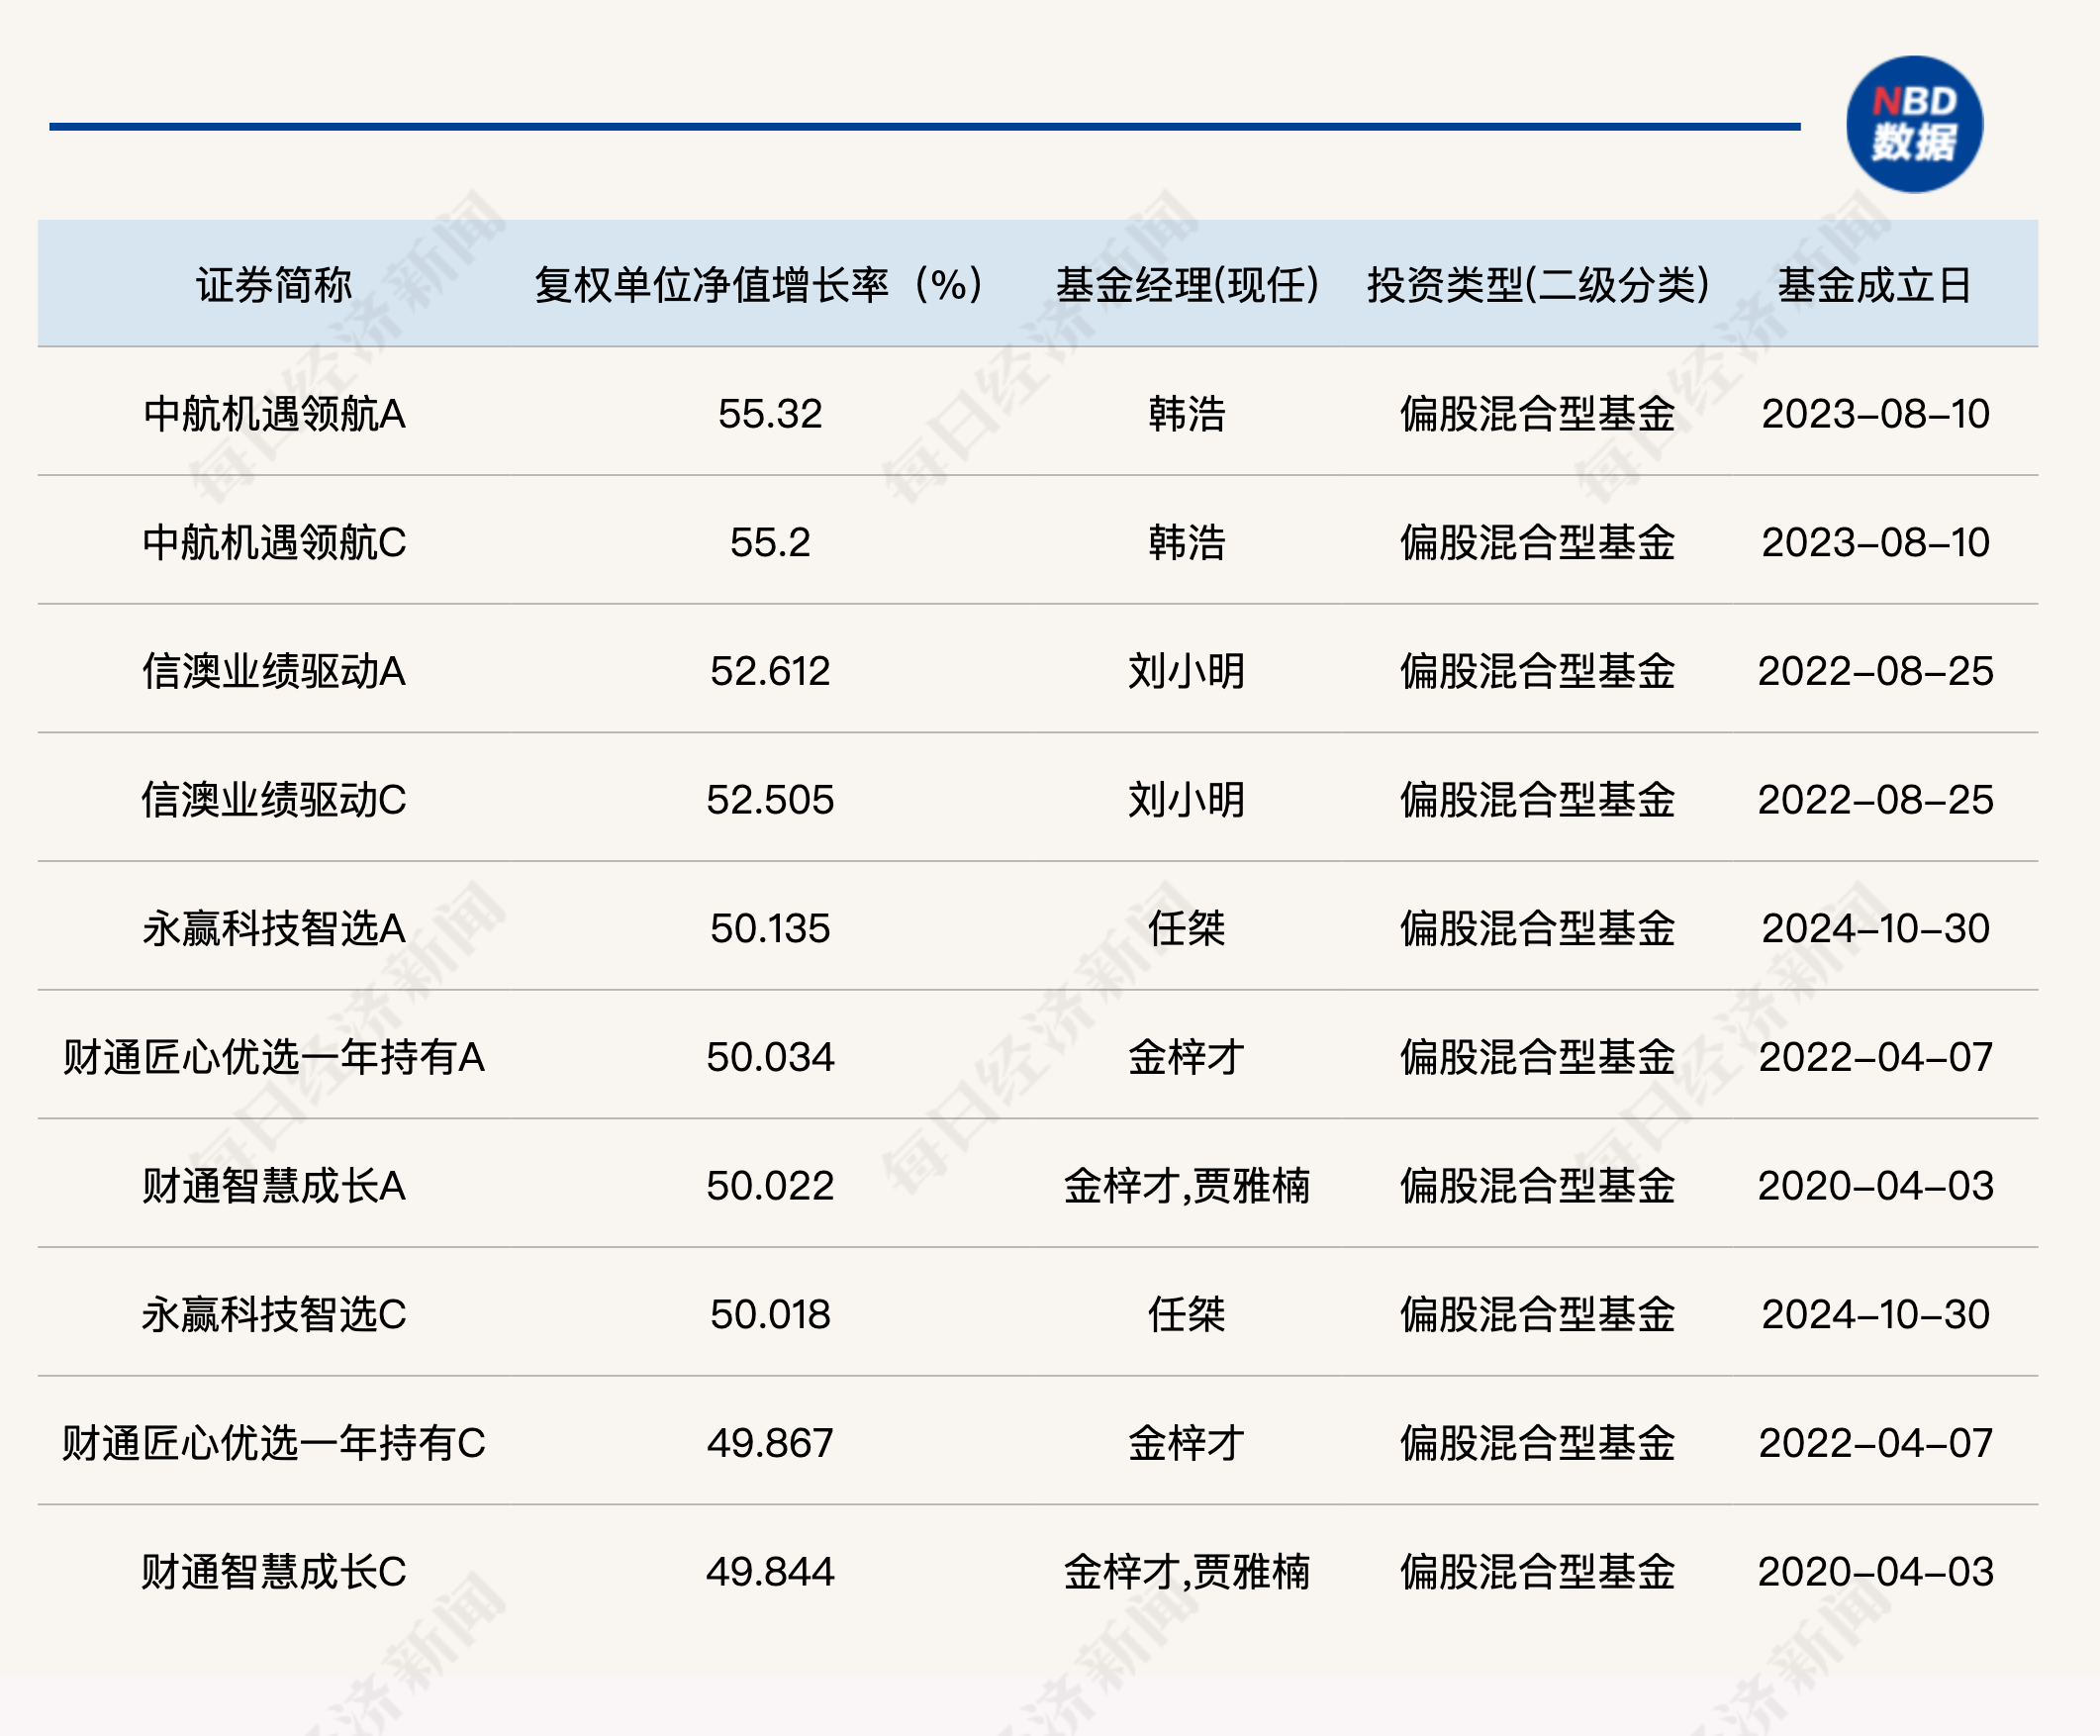Screen dimensions: 2100x1736
Task: Click the 基金经理(现任) column header
Action: tap(1187, 285)
